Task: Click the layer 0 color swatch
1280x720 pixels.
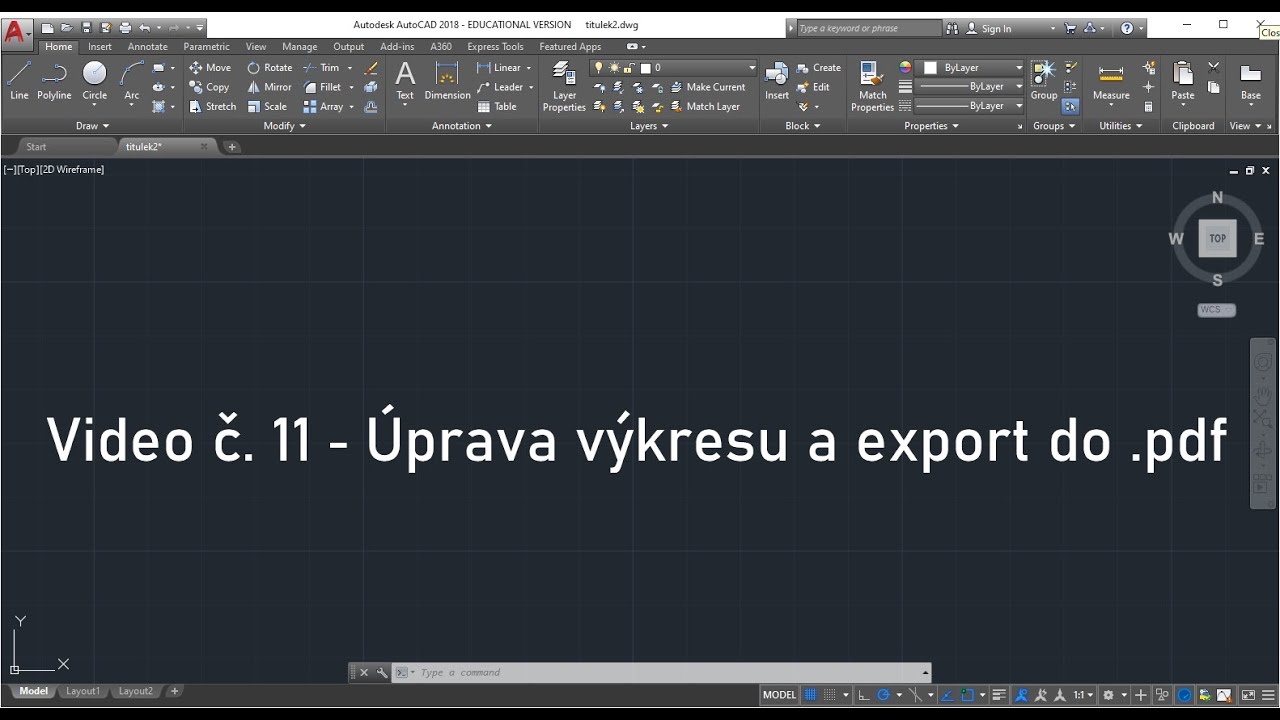Action: (646, 68)
